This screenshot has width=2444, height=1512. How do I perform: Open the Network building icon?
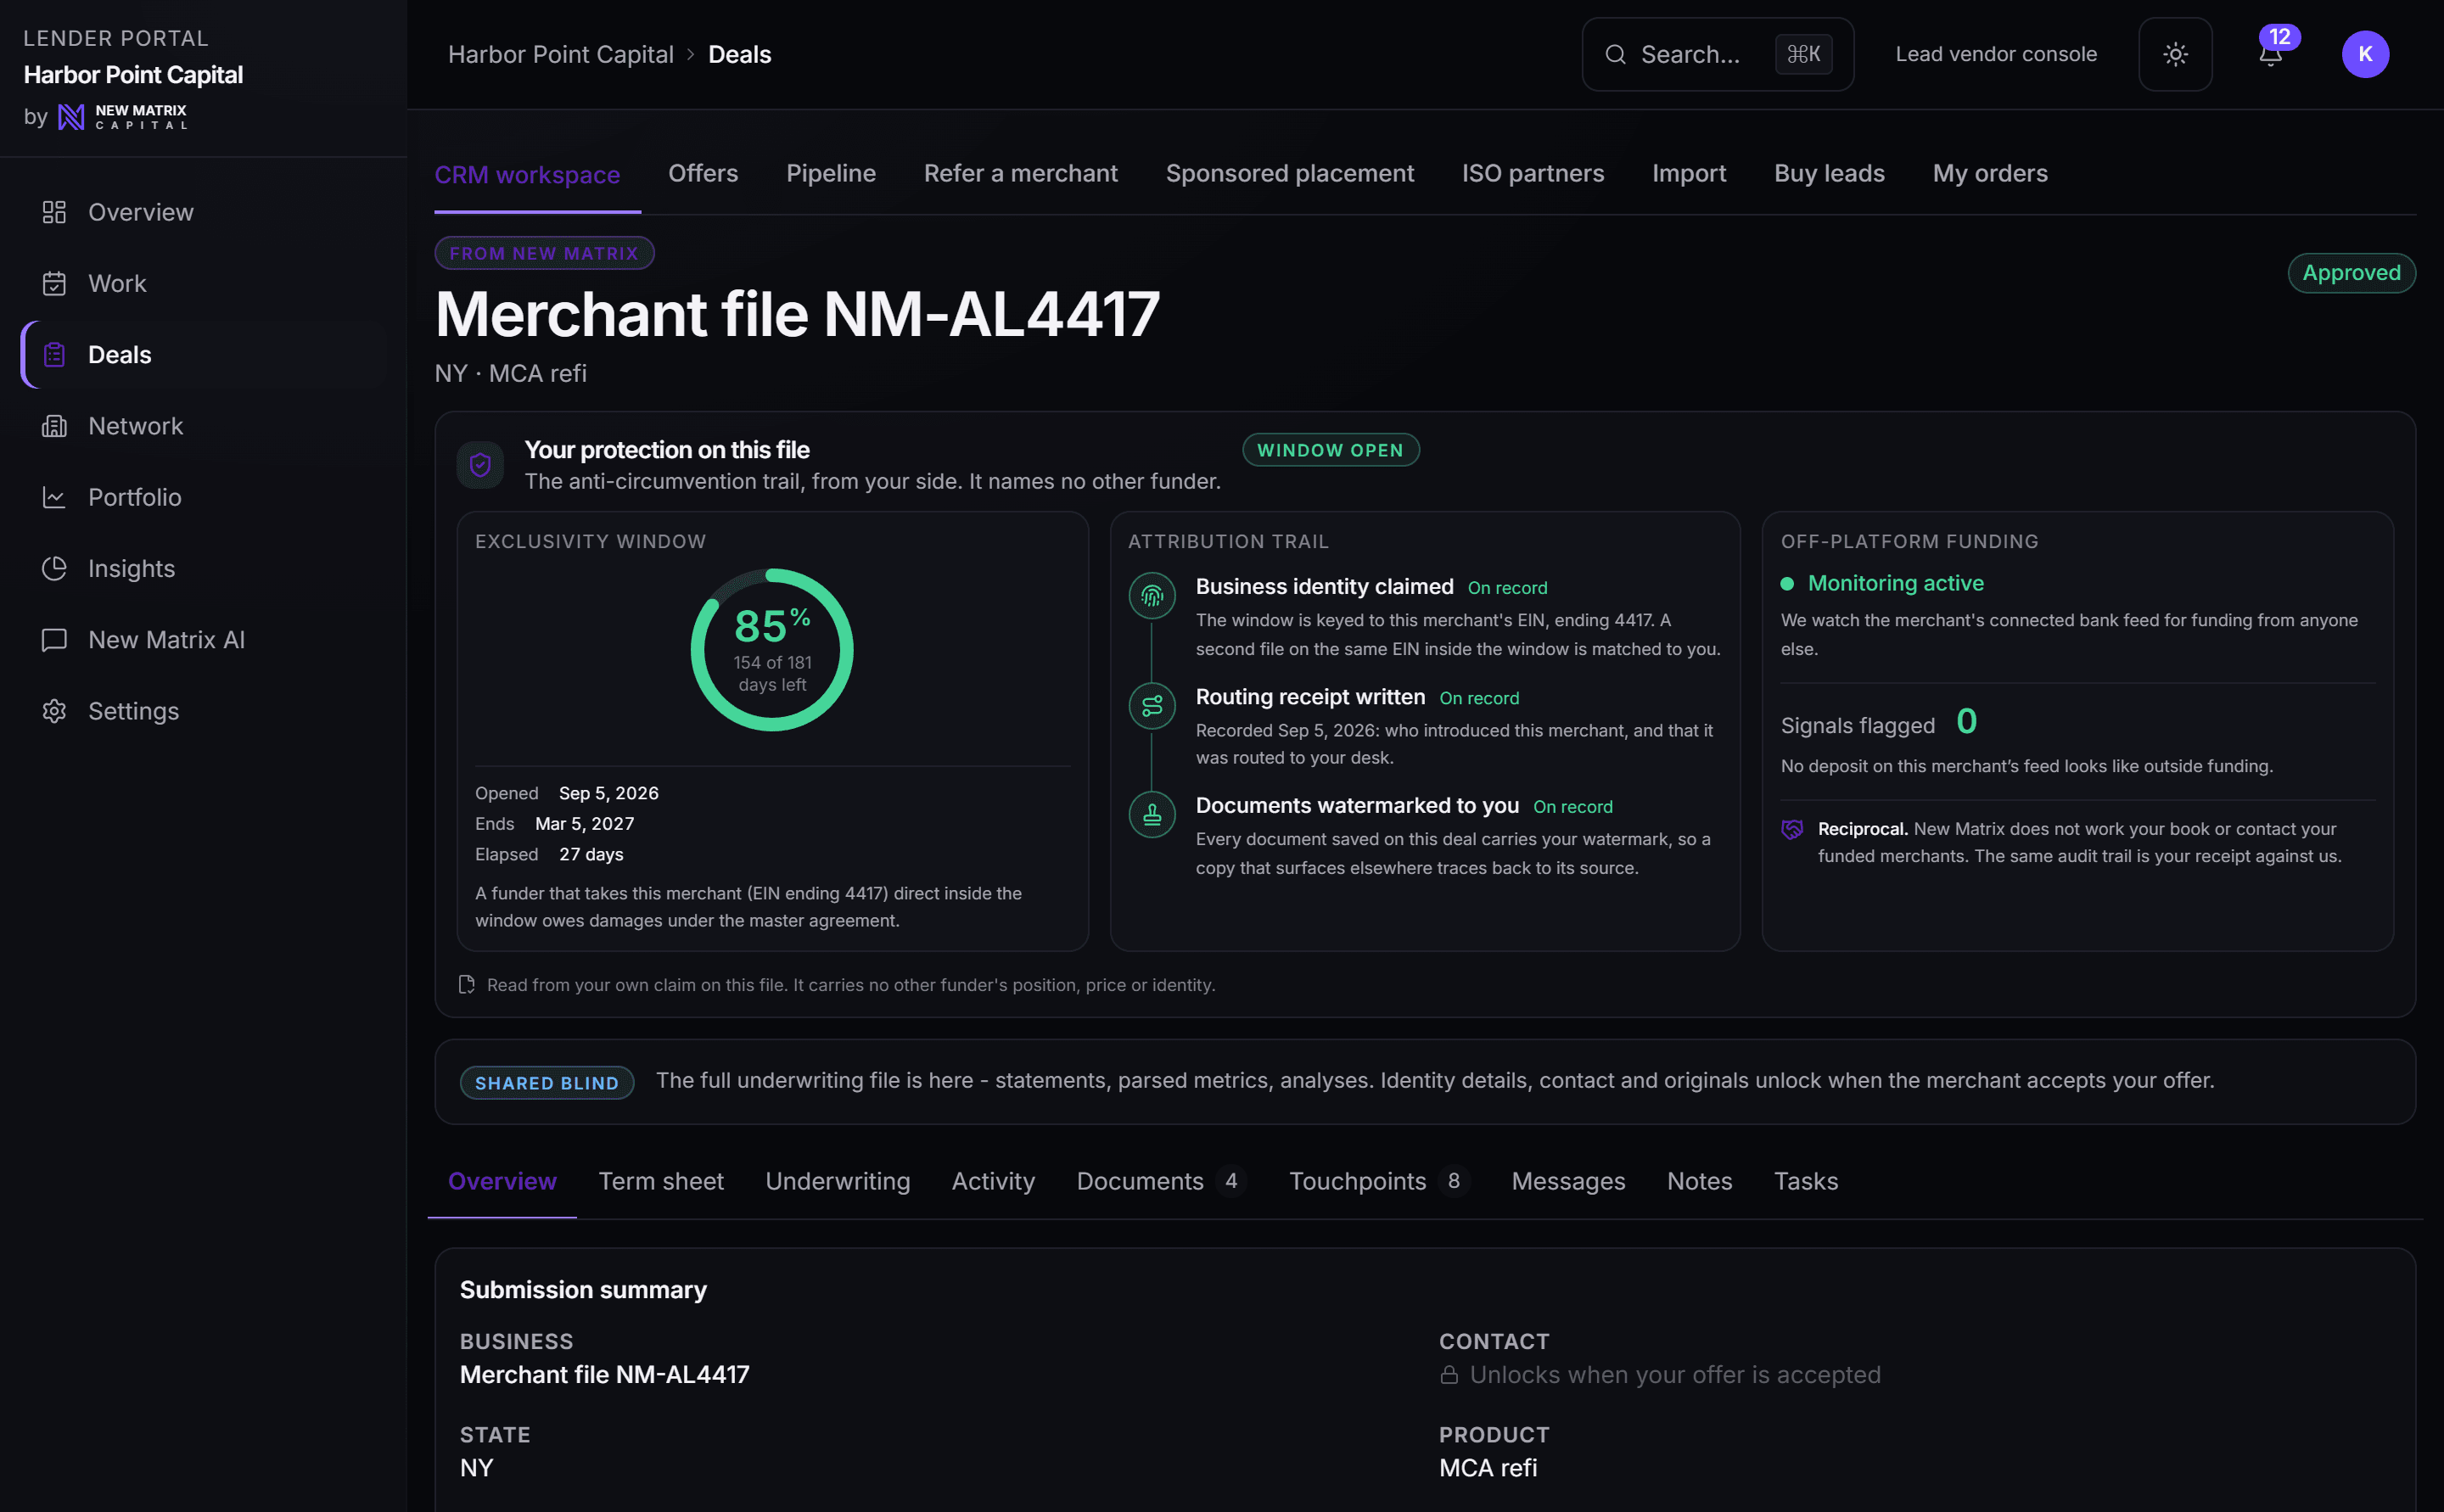pos(54,426)
